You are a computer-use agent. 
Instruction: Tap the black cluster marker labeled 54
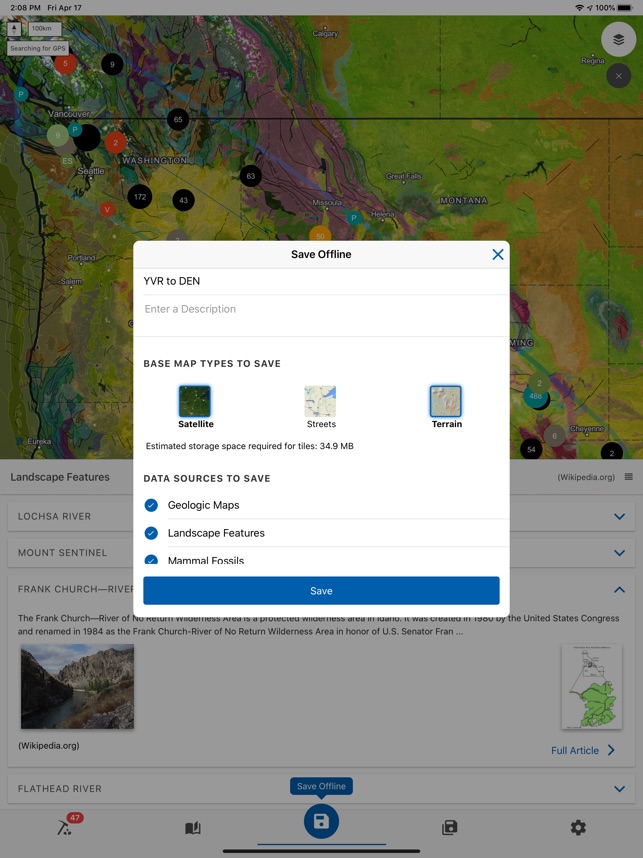pyautogui.click(x=531, y=449)
